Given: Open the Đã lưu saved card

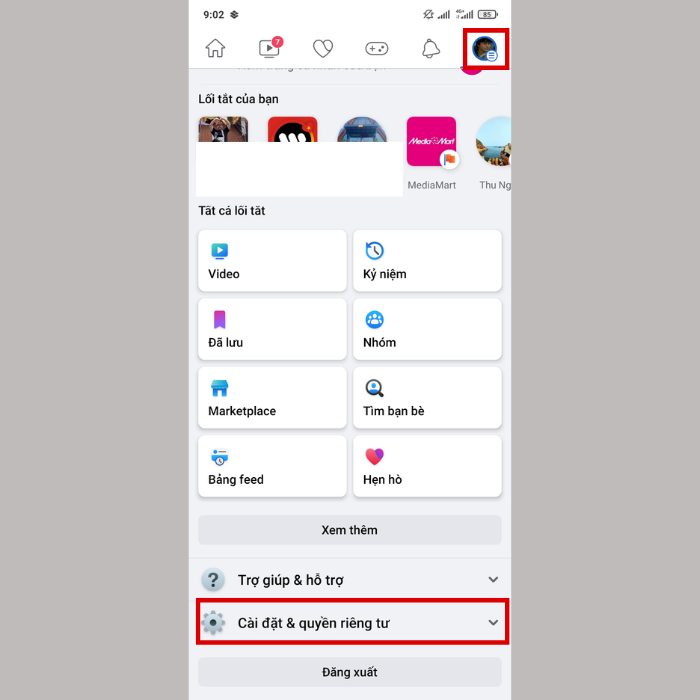Looking at the screenshot, I should click(272, 329).
